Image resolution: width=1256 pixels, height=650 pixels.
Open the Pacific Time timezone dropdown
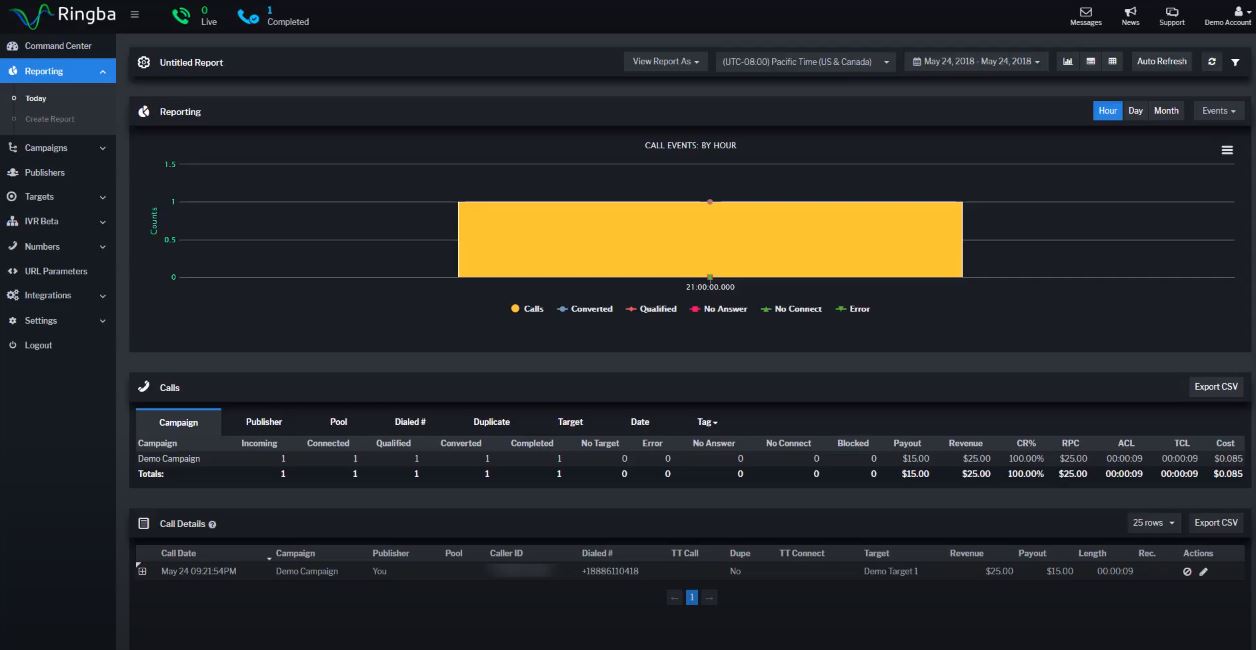pos(804,62)
